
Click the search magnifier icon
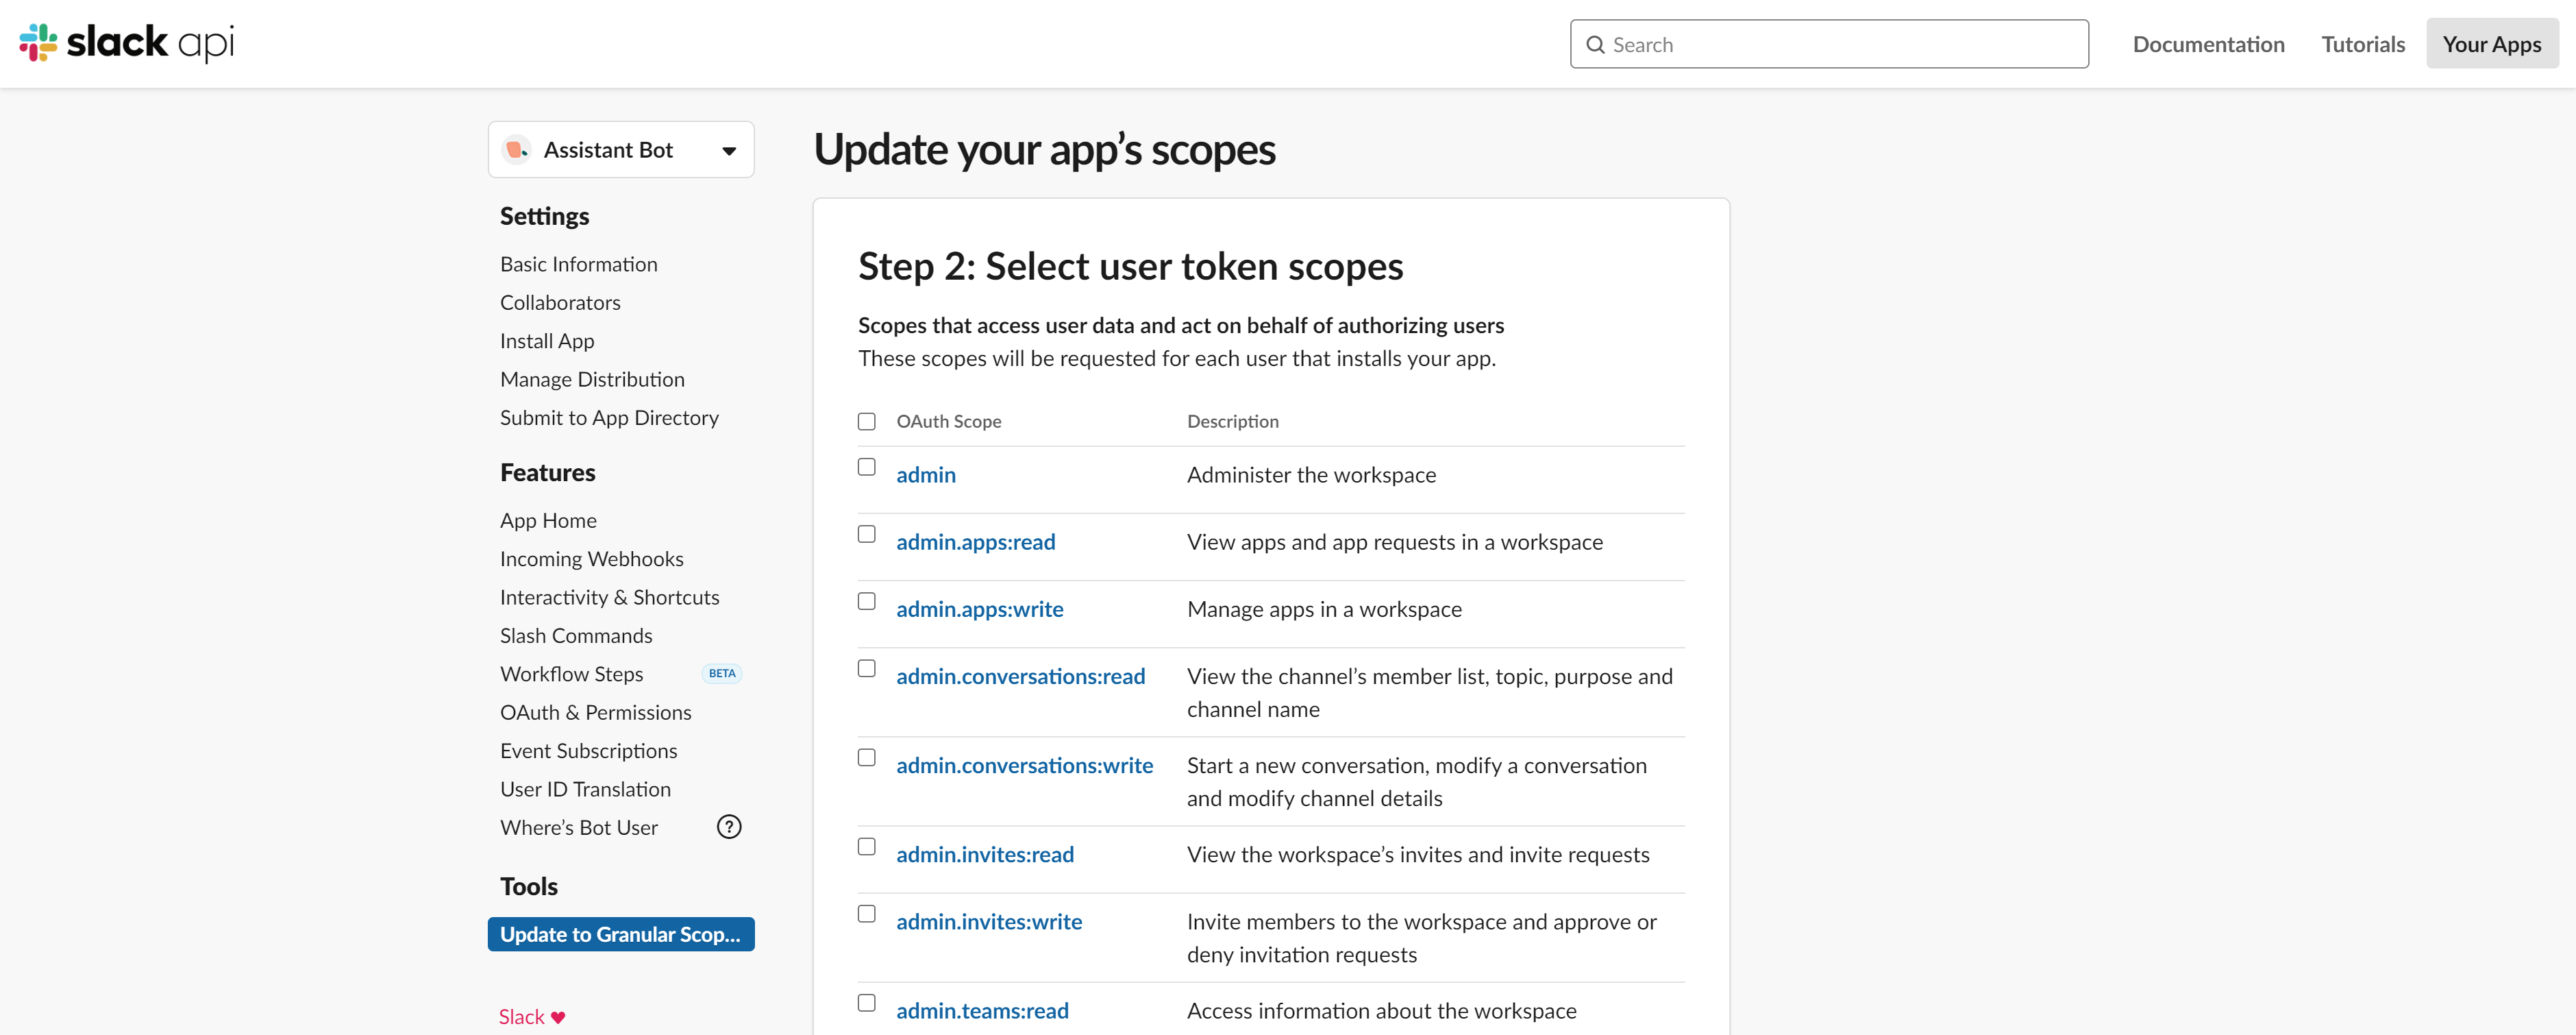click(x=1597, y=44)
